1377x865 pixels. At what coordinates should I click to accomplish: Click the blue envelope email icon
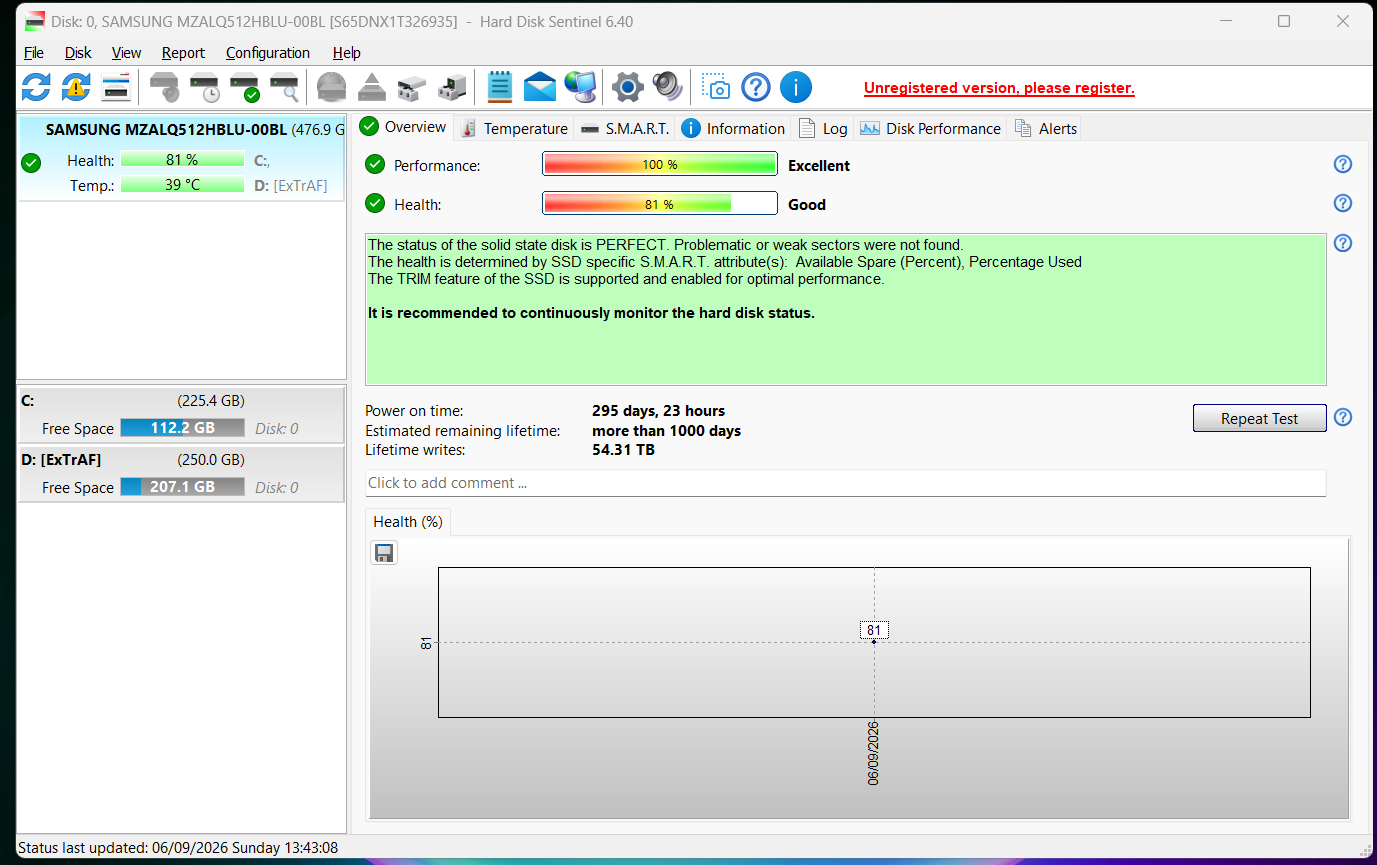pyautogui.click(x=540, y=88)
